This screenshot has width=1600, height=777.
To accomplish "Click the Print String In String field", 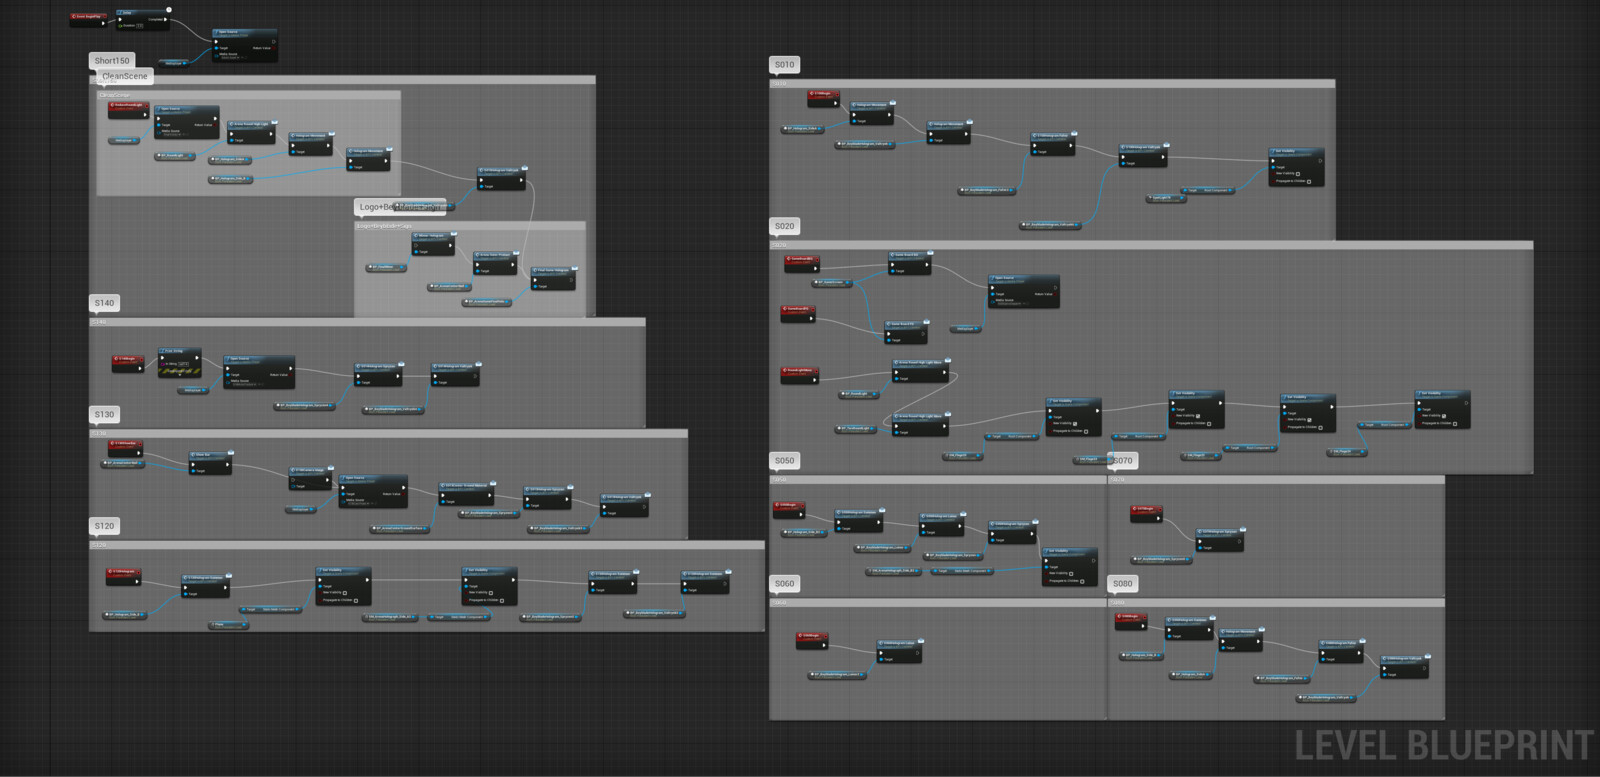I will point(183,364).
